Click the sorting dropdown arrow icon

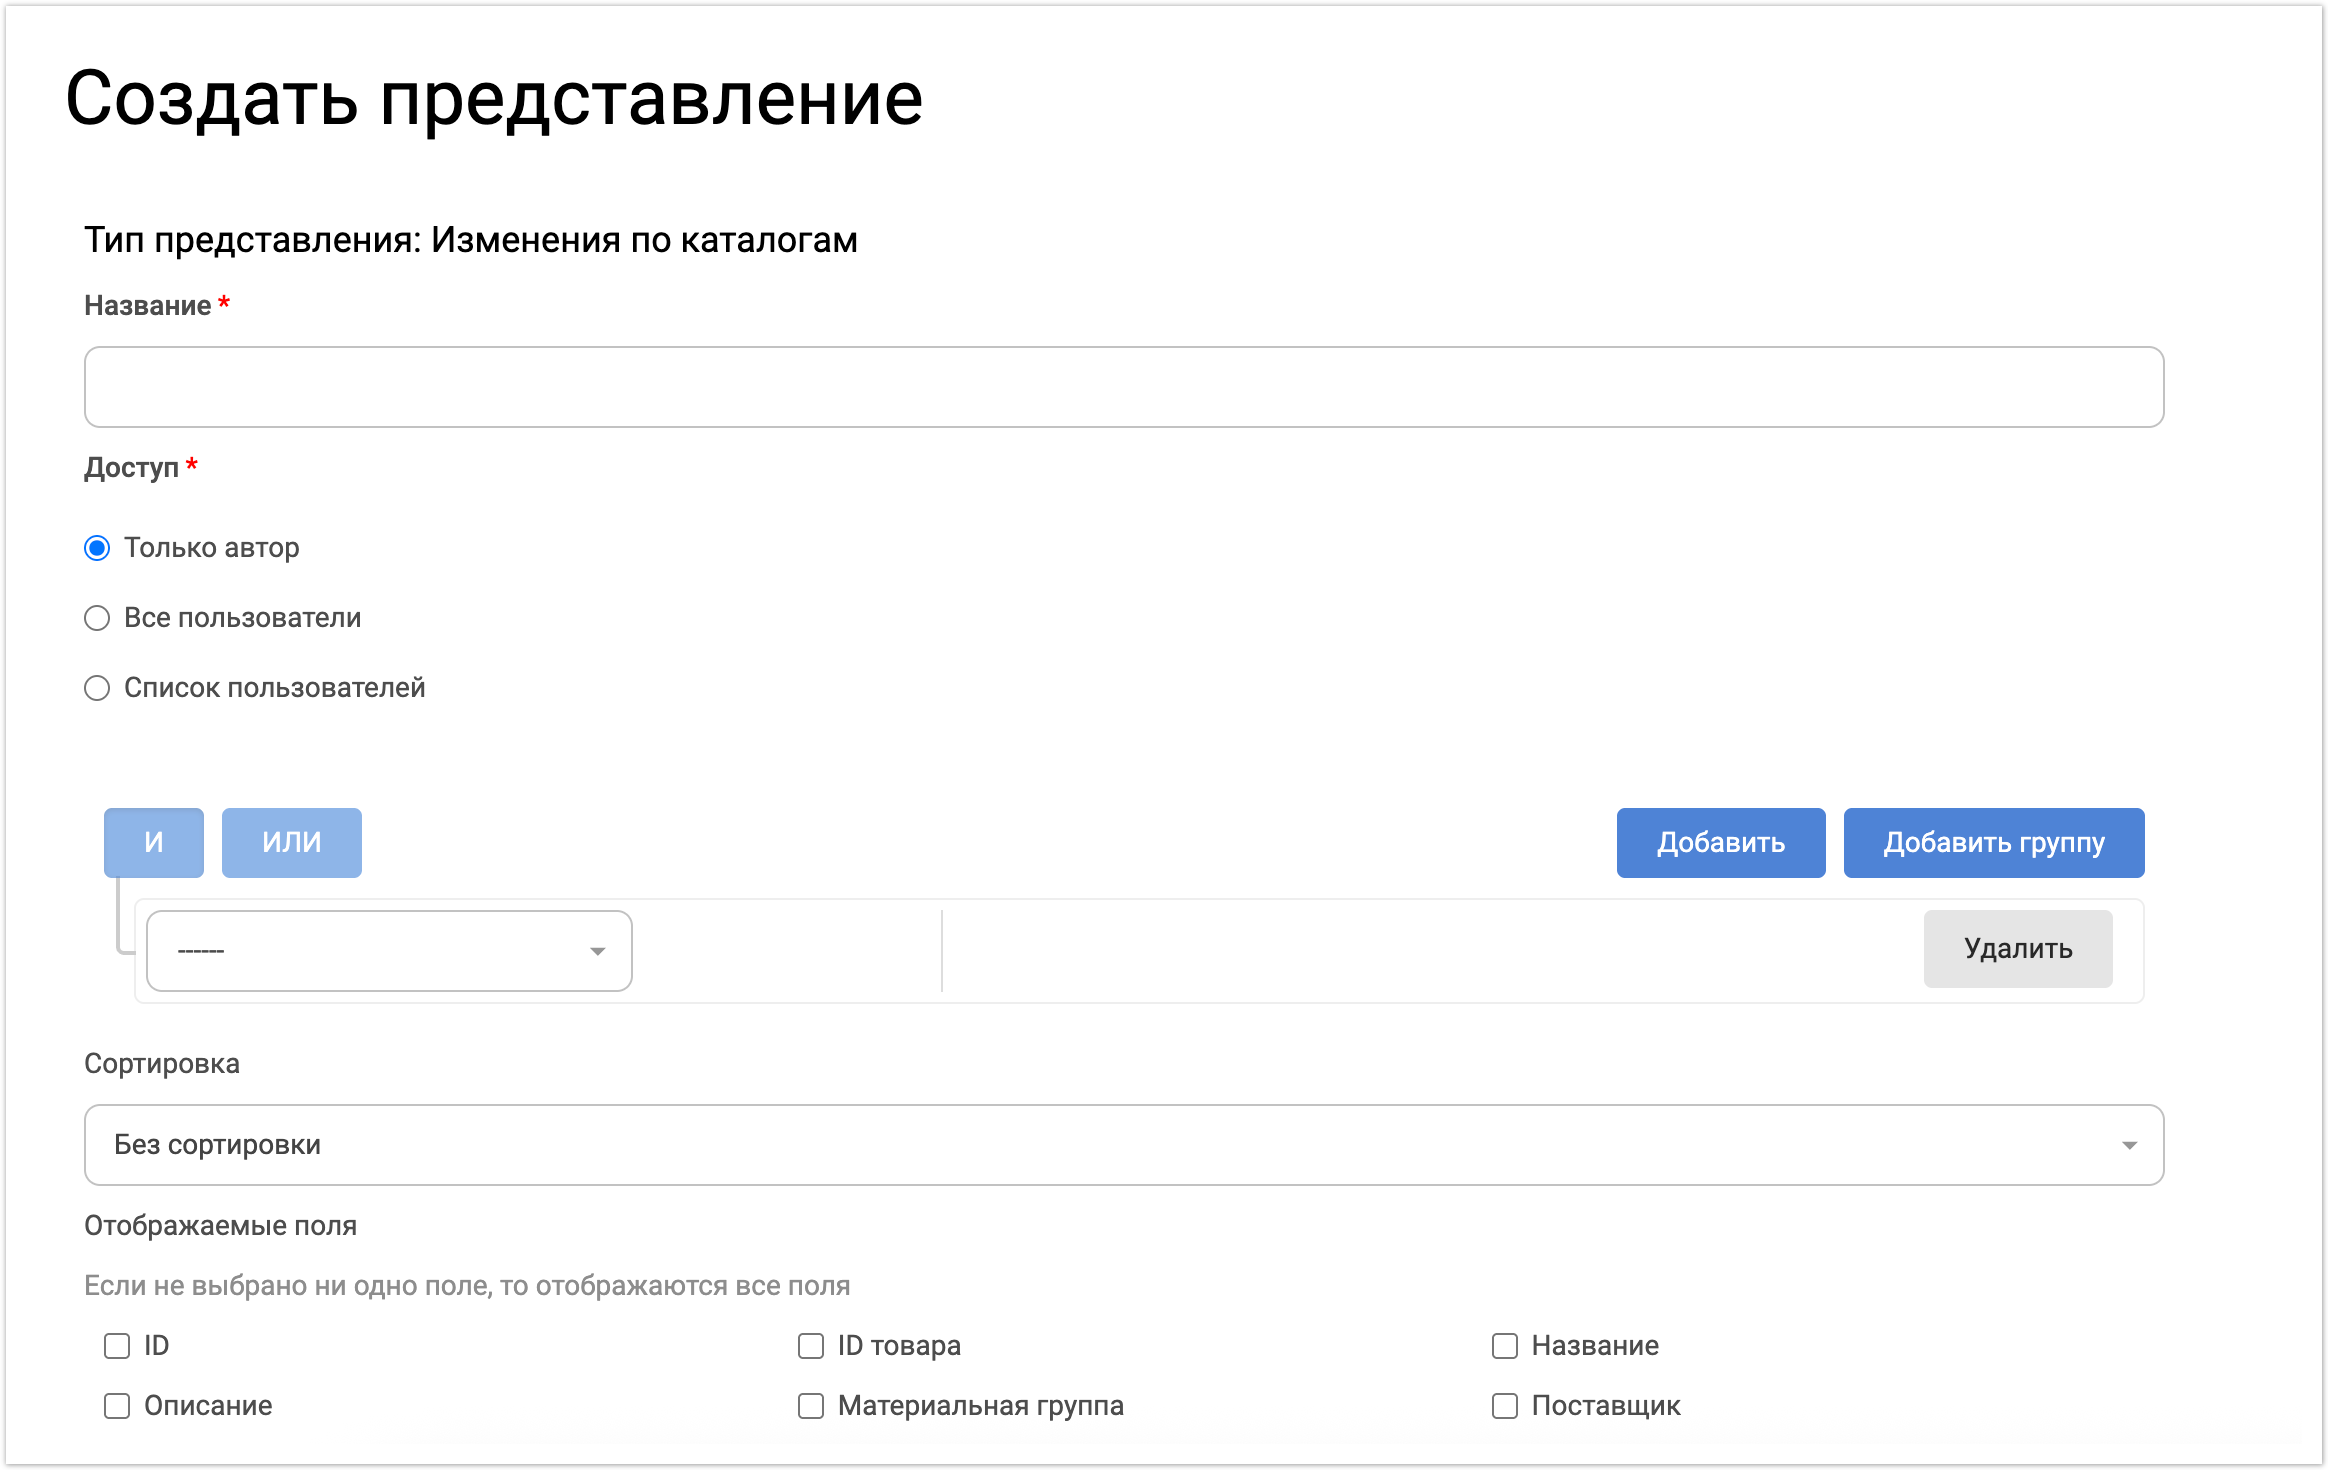point(2129,1145)
